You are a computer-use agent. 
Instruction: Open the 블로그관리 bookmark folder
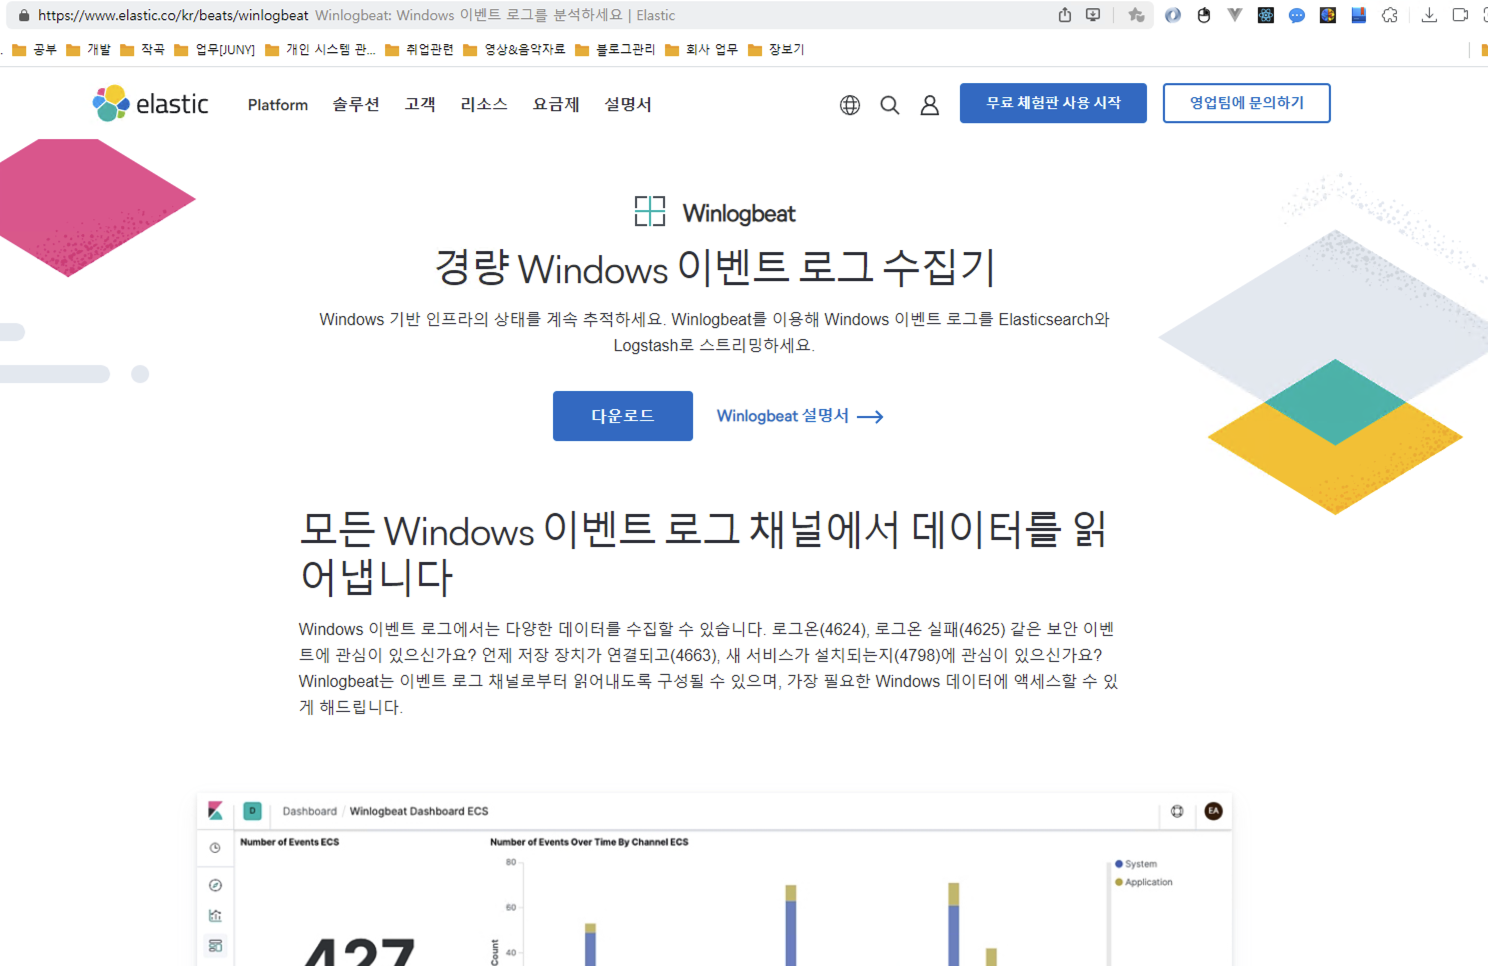click(x=616, y=49)
